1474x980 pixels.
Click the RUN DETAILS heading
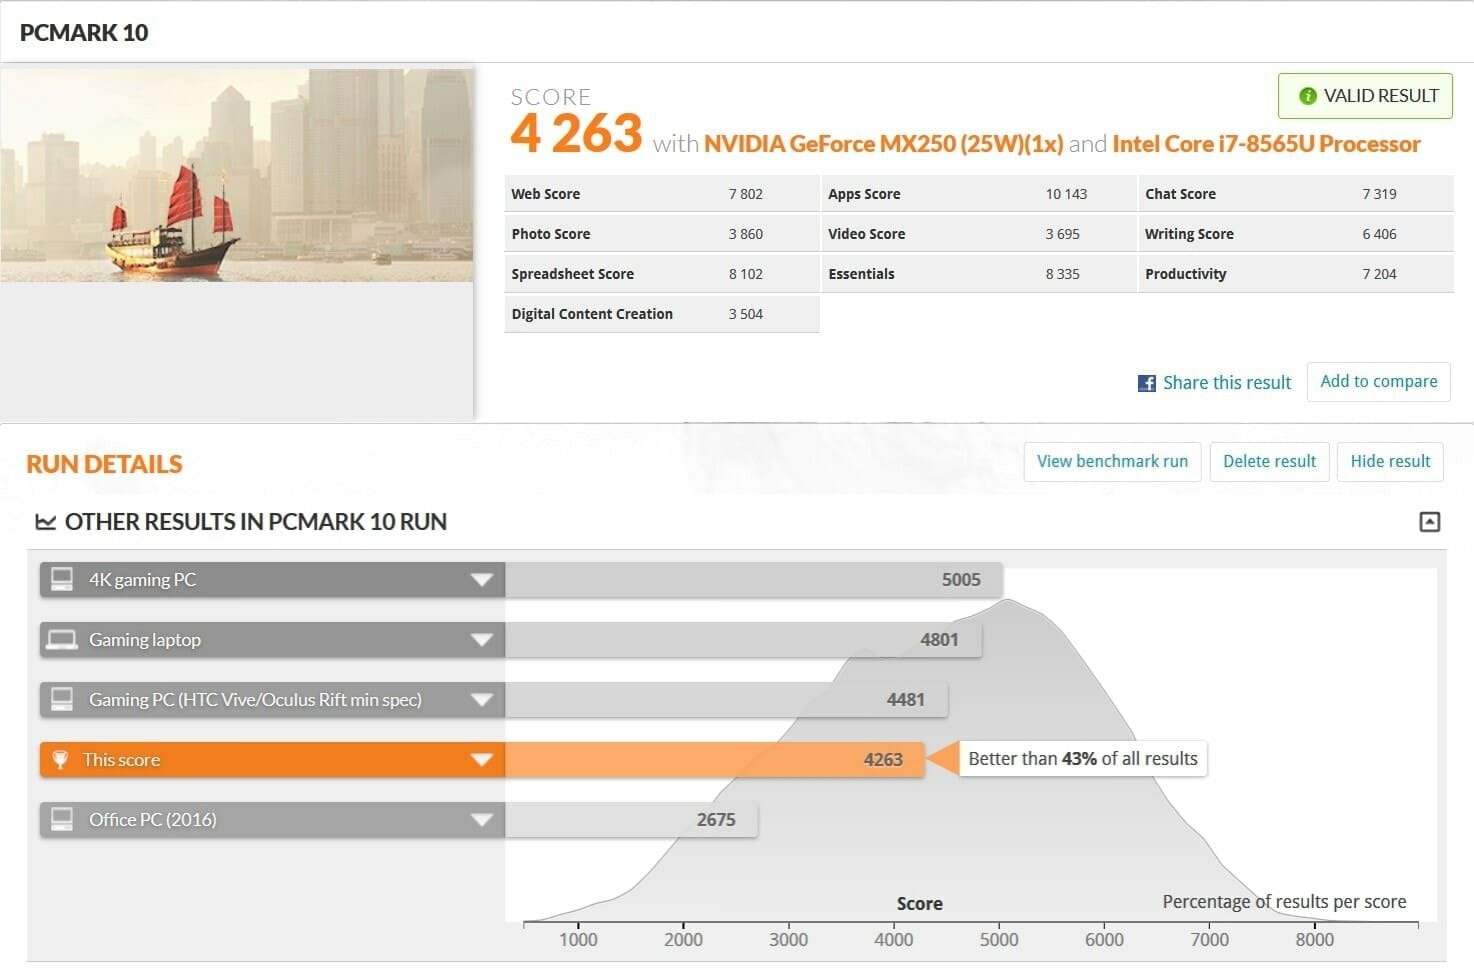coord(105,464)
